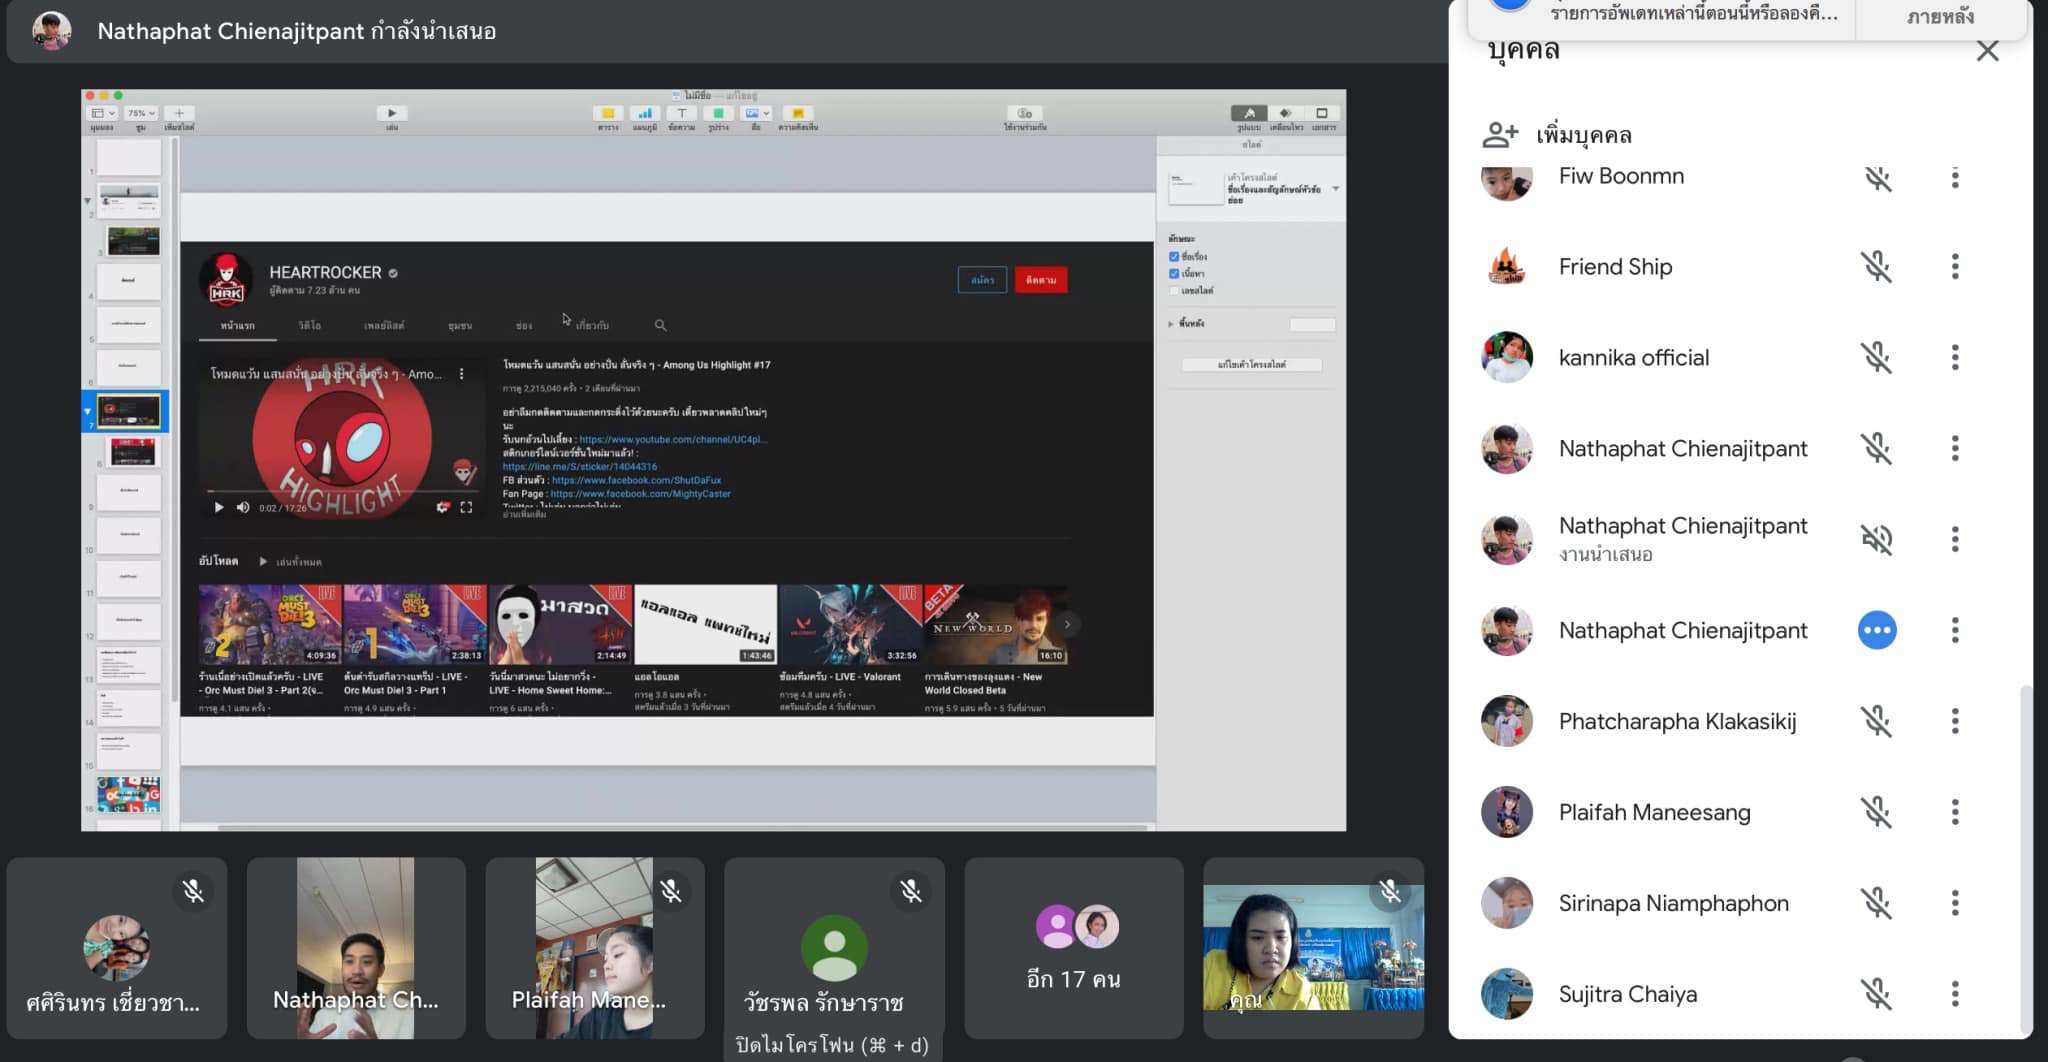Toggle Phatcharapha Klakasikij's microphone mute
This screenshot has width=2048, height=1062.
coord(1877,721)
